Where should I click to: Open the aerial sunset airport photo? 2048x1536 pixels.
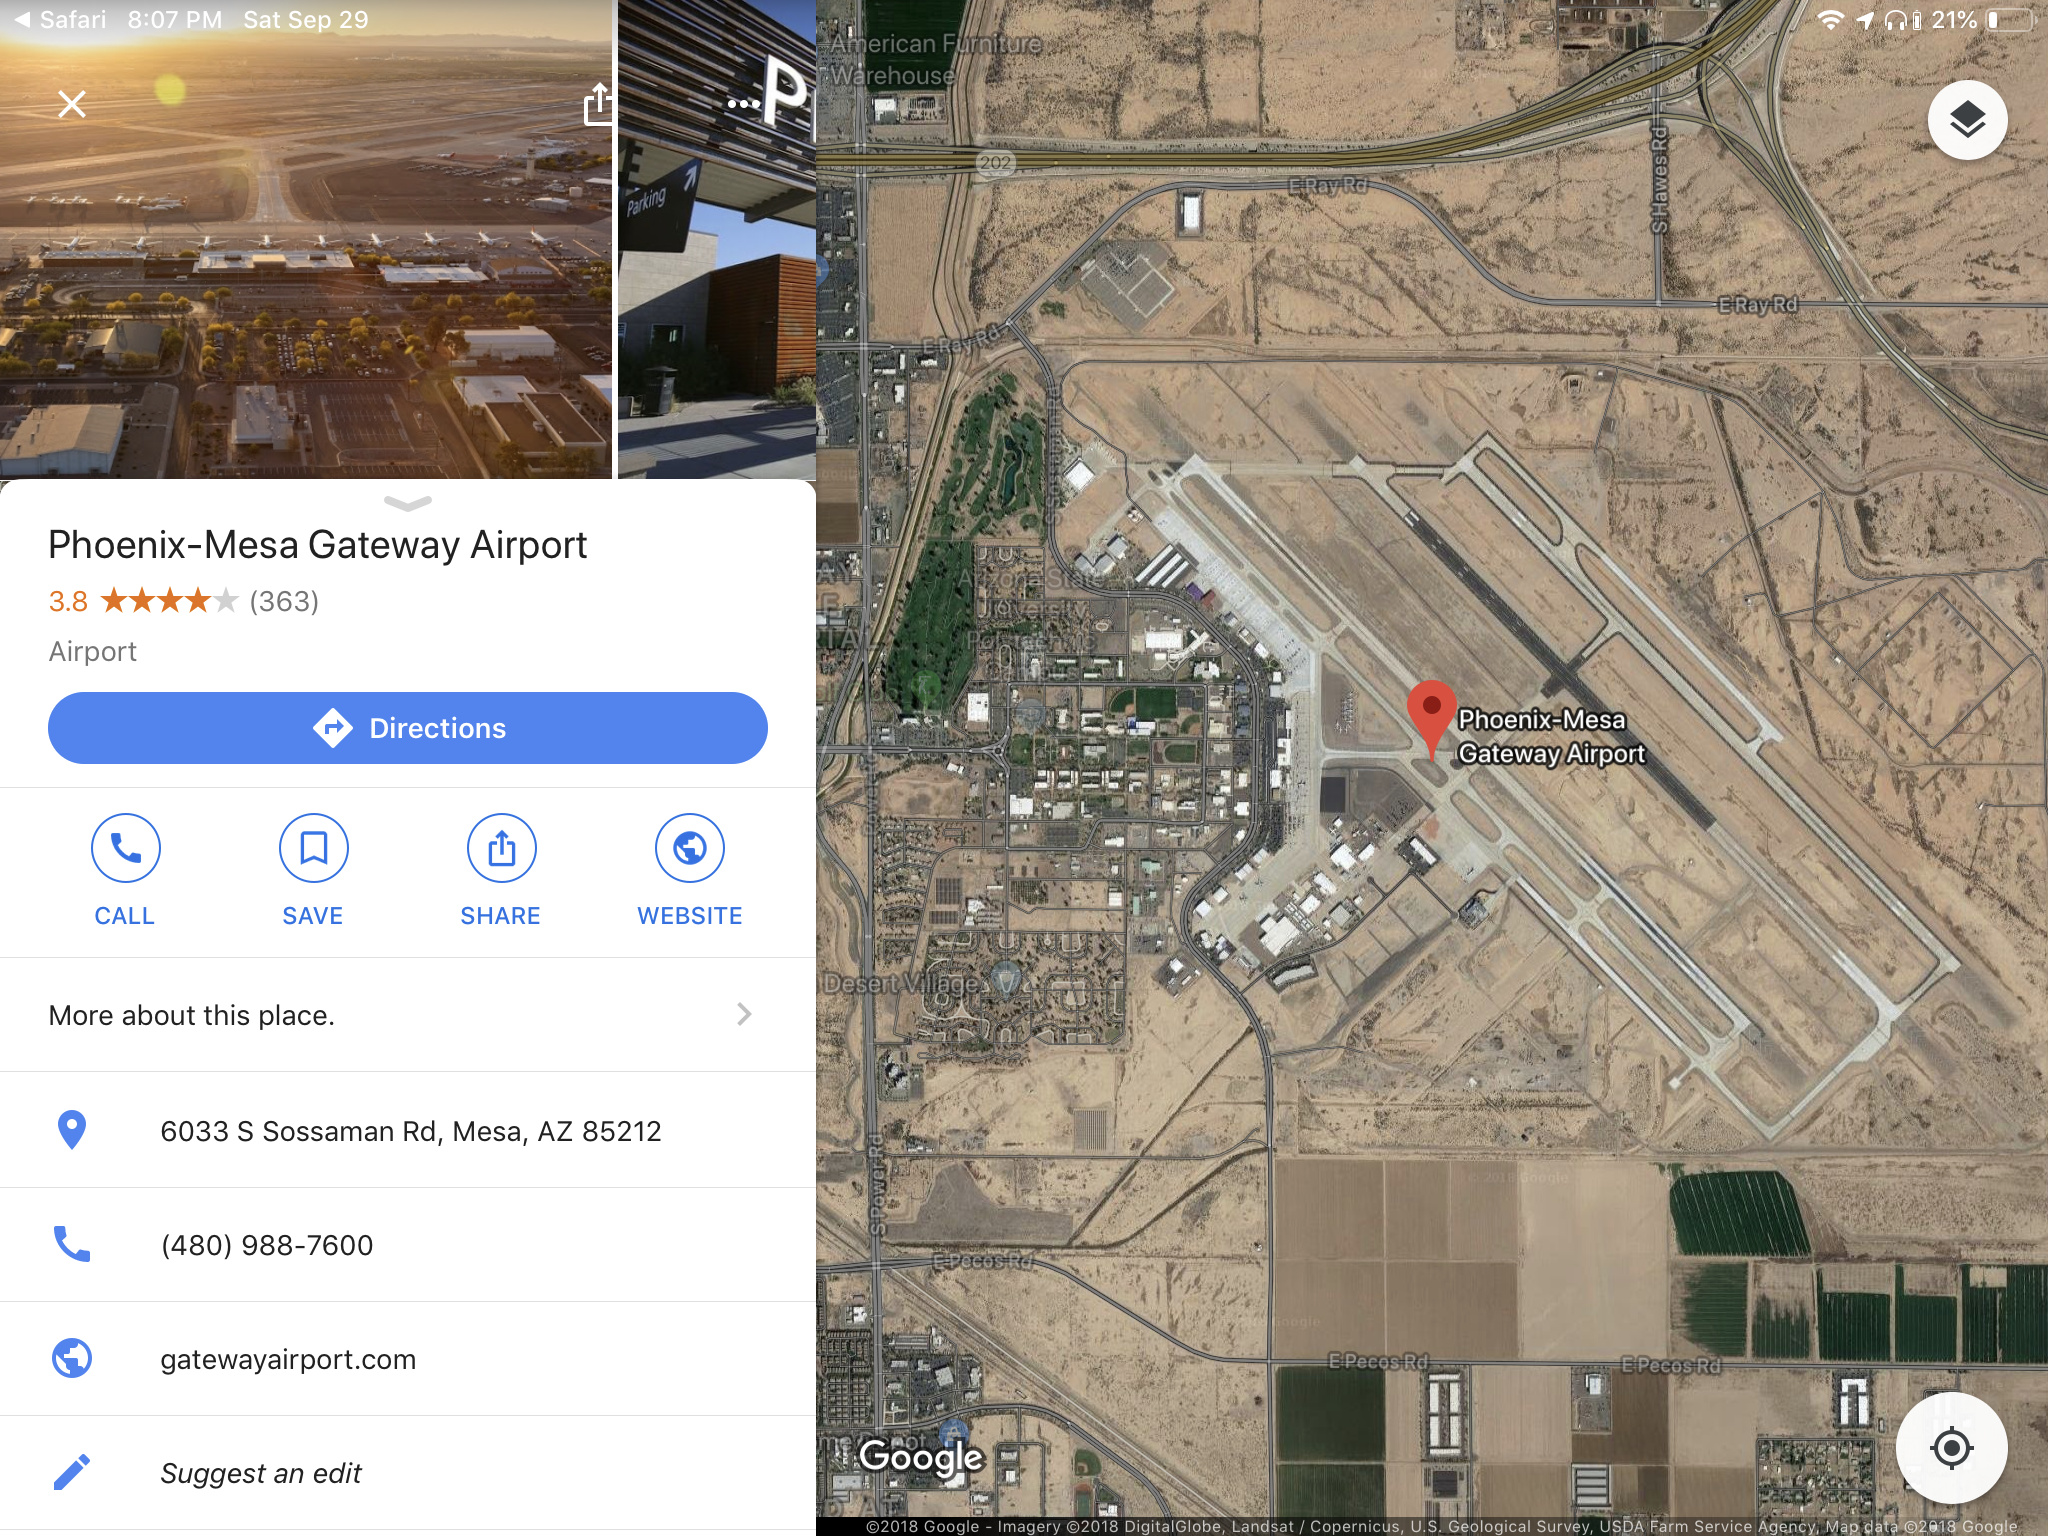(306, 240)
